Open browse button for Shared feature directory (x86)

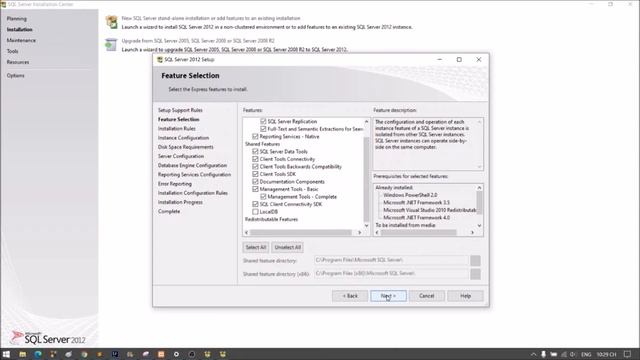[475, 274]
